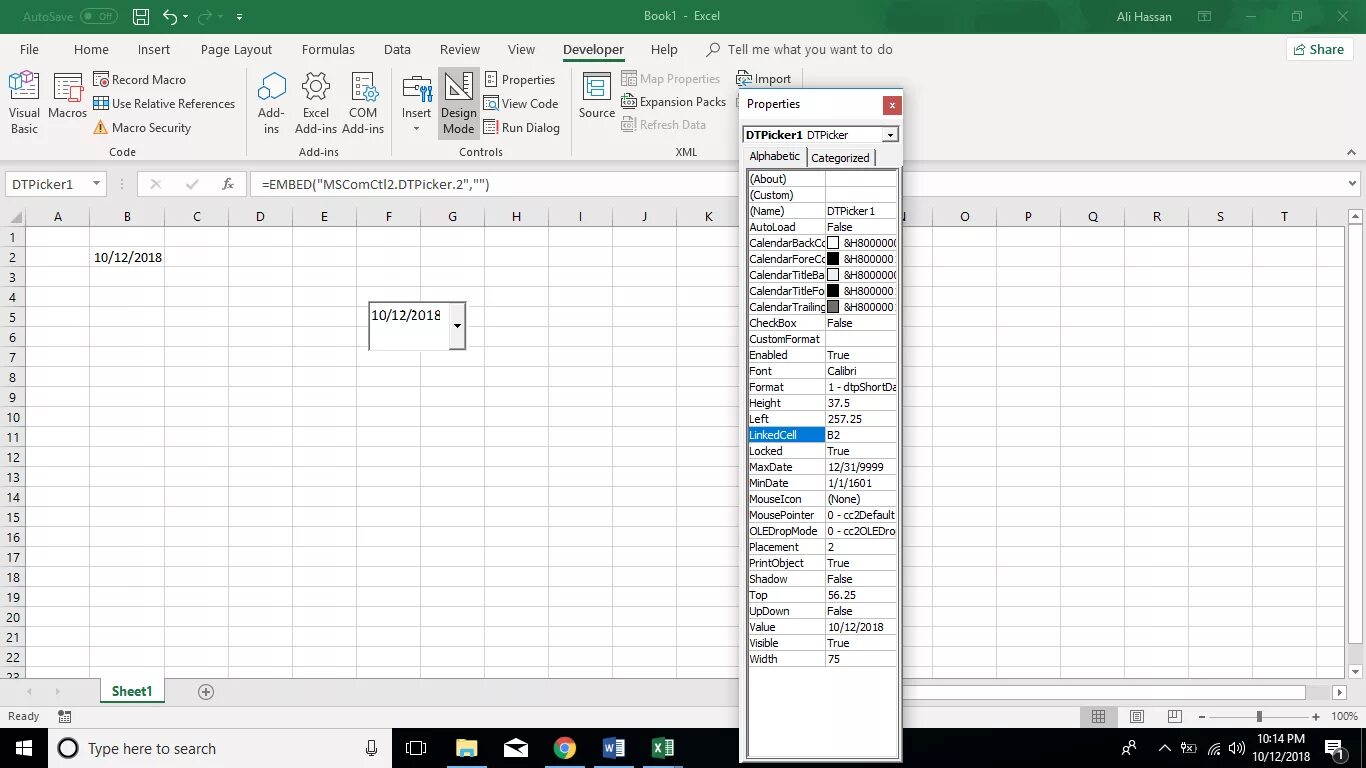Click the XML Import button
This screenshot has width=1366, height=768.
tap(764, 79)
